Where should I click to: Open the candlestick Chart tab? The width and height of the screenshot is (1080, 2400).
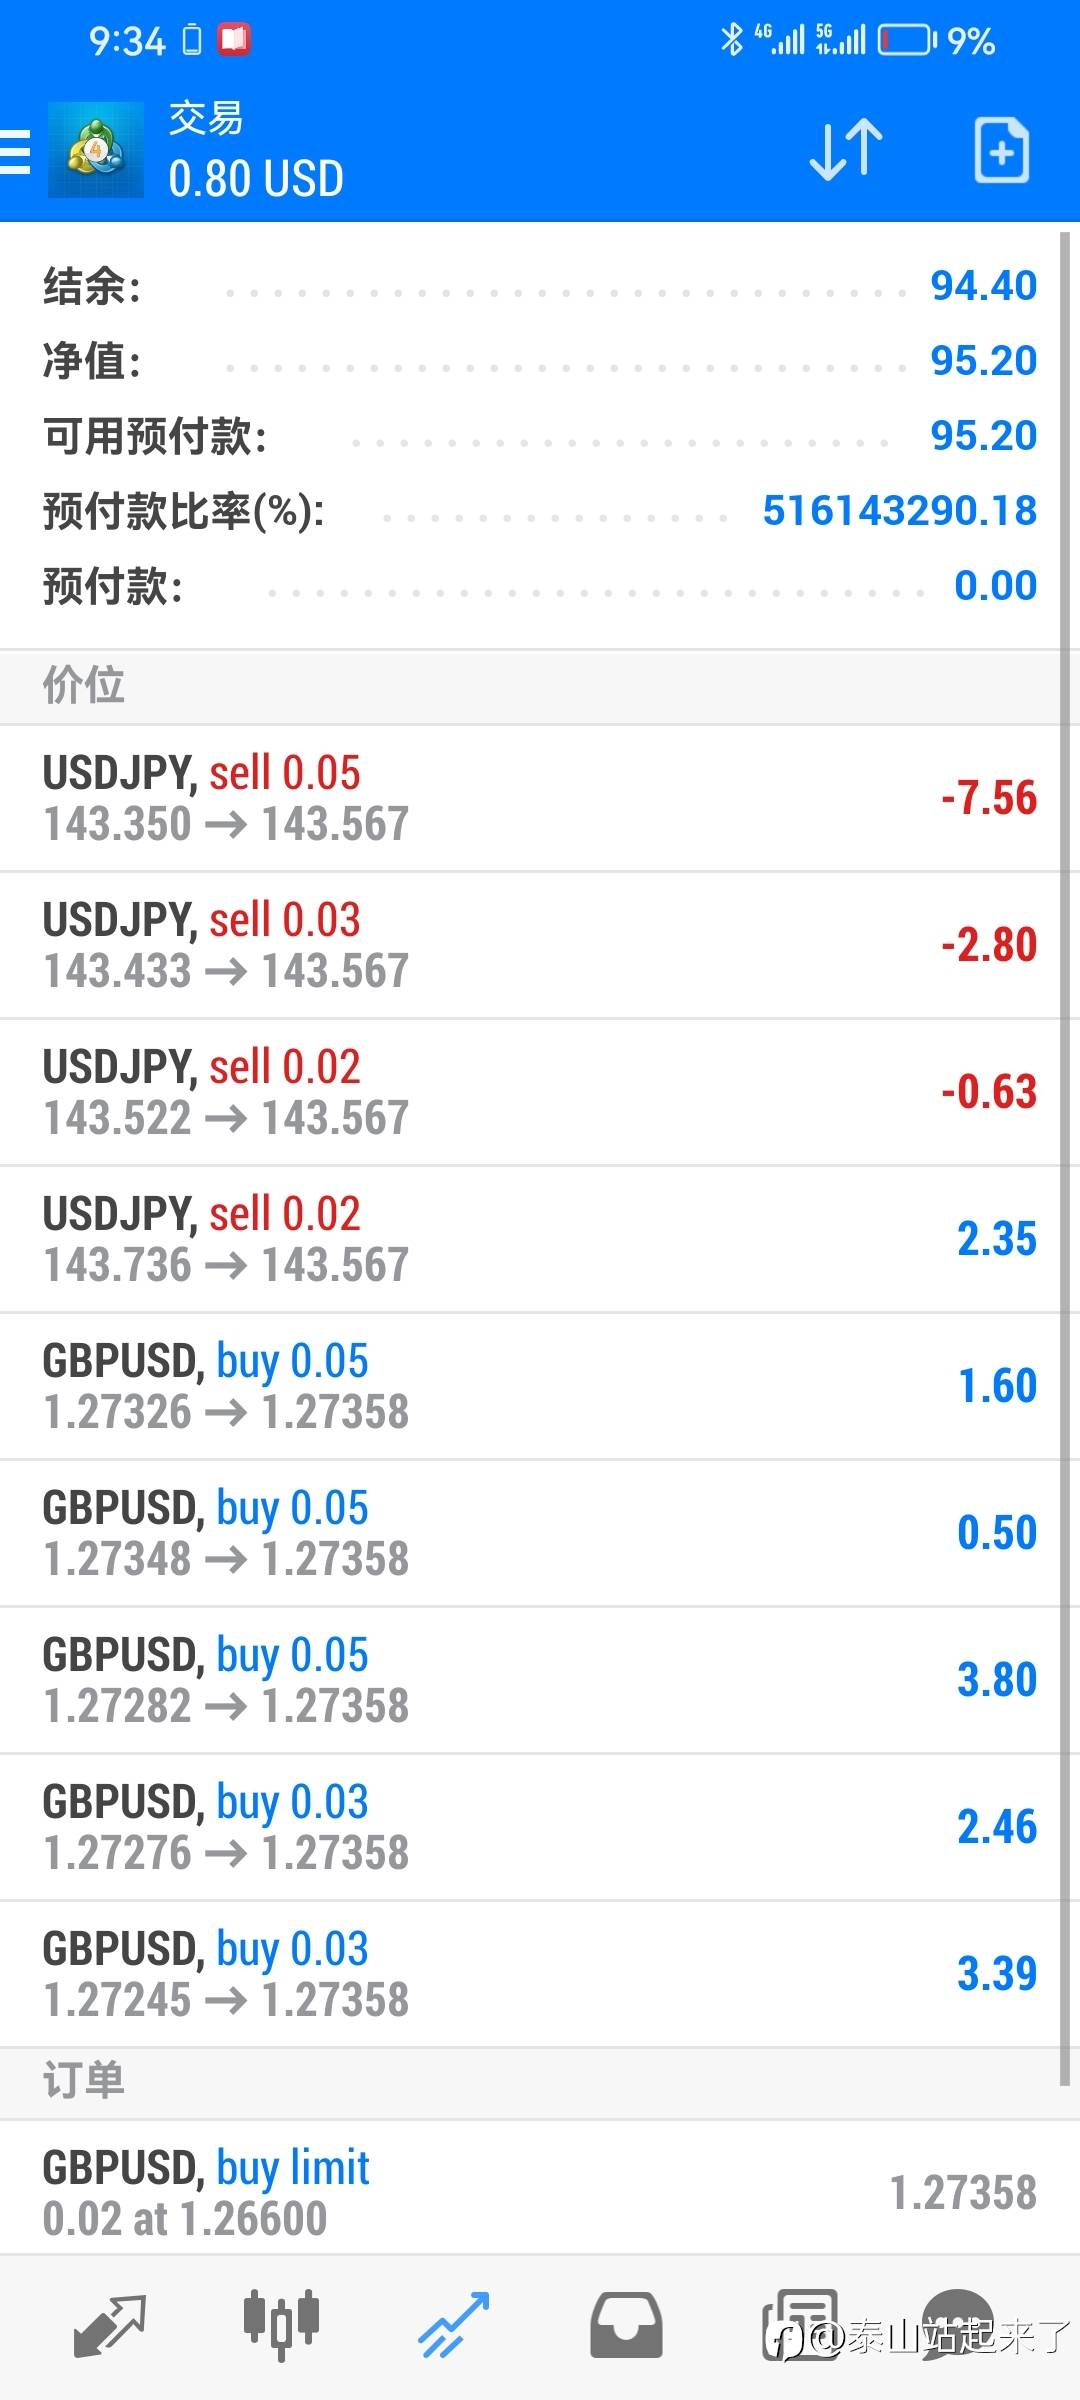tap(281, 2324)
